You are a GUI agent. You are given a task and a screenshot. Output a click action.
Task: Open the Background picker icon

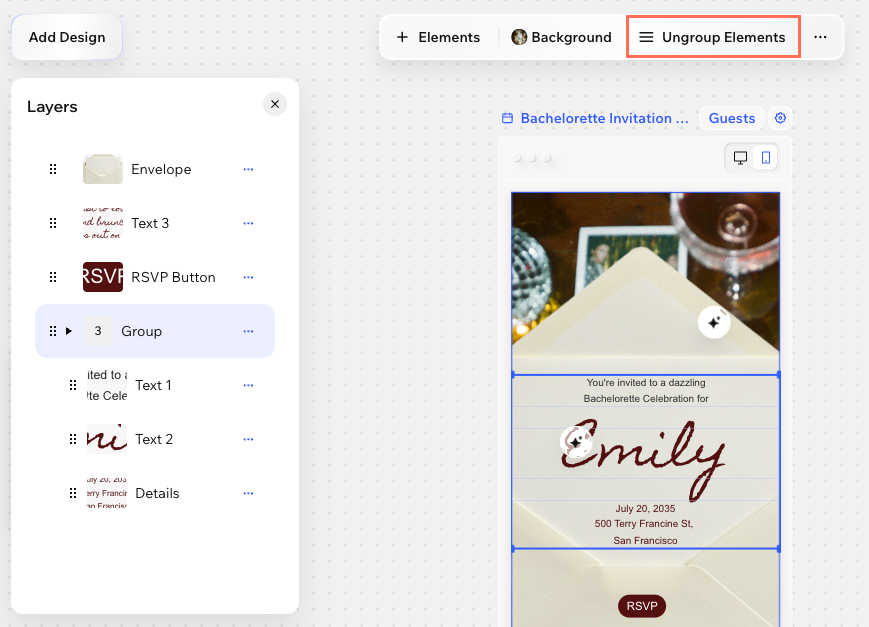click(x=519, y=37)
